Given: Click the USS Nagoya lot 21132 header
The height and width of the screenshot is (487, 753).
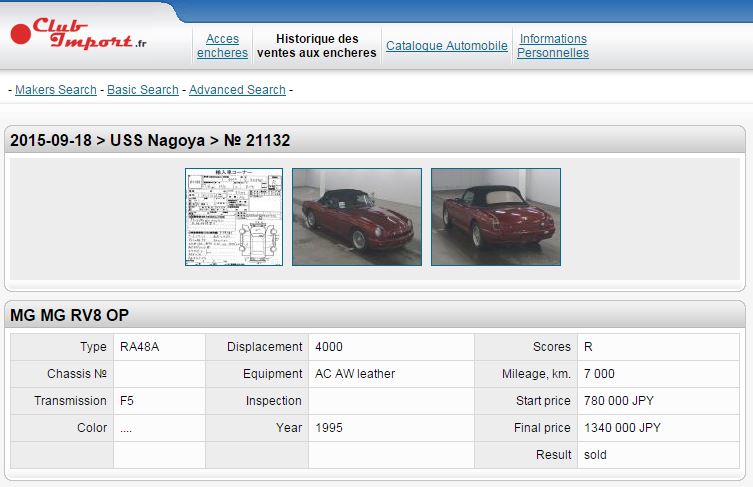Looking at the screenshot, I should (x=150, y=141).
